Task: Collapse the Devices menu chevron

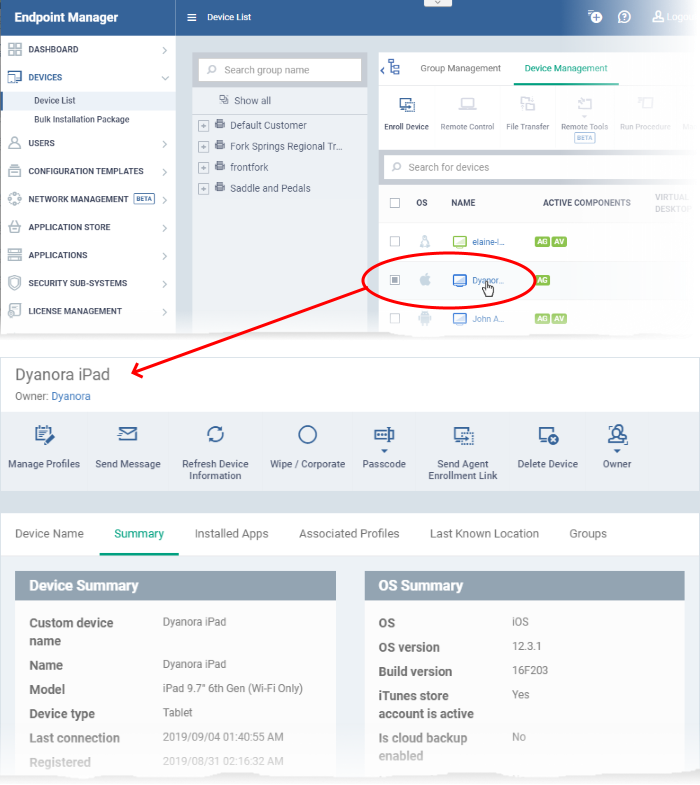Action: 165,78
